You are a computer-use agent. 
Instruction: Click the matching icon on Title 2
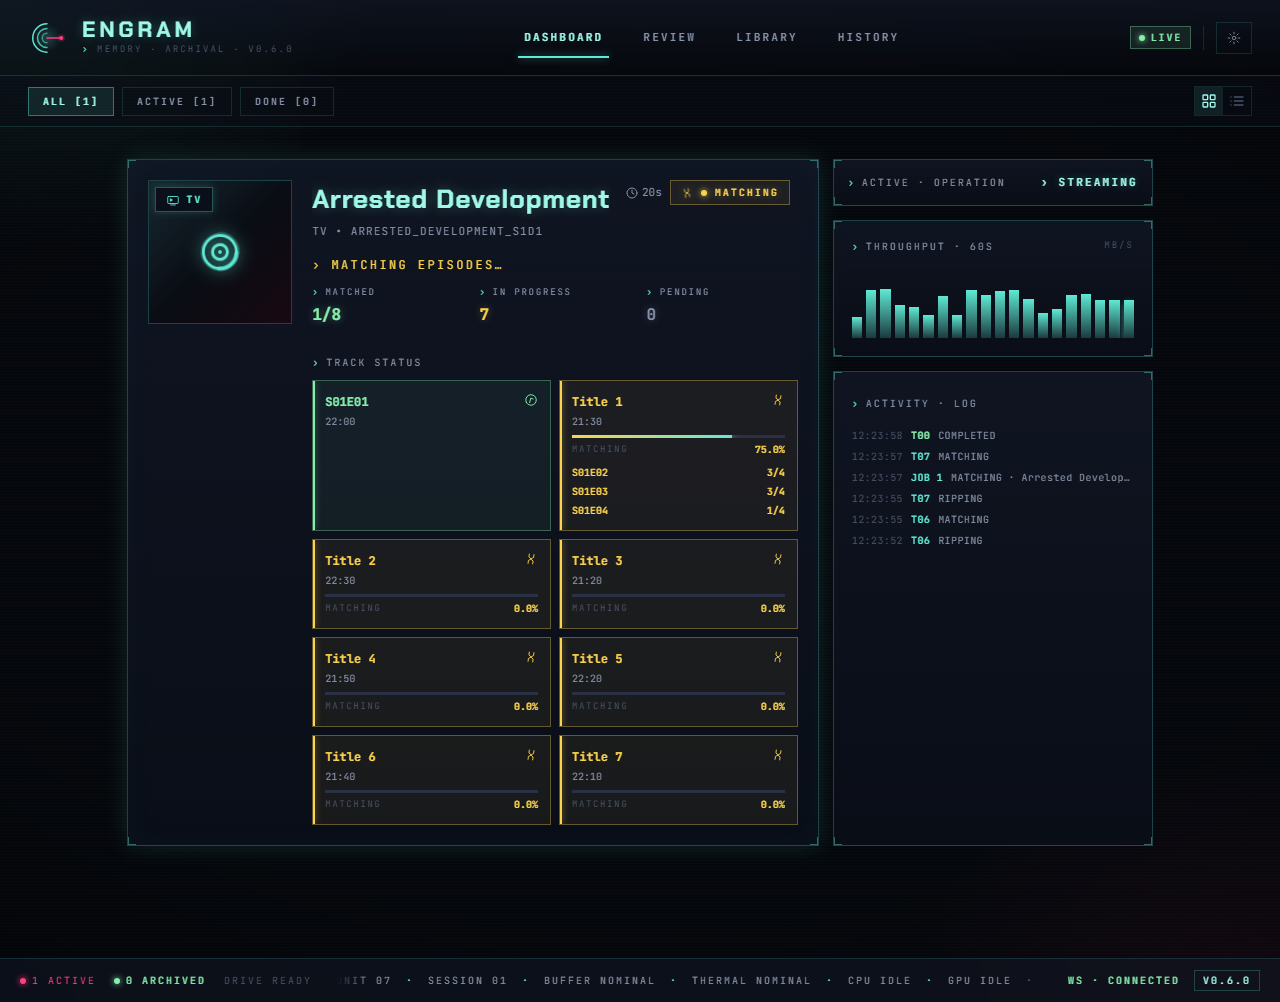(531, 559)
